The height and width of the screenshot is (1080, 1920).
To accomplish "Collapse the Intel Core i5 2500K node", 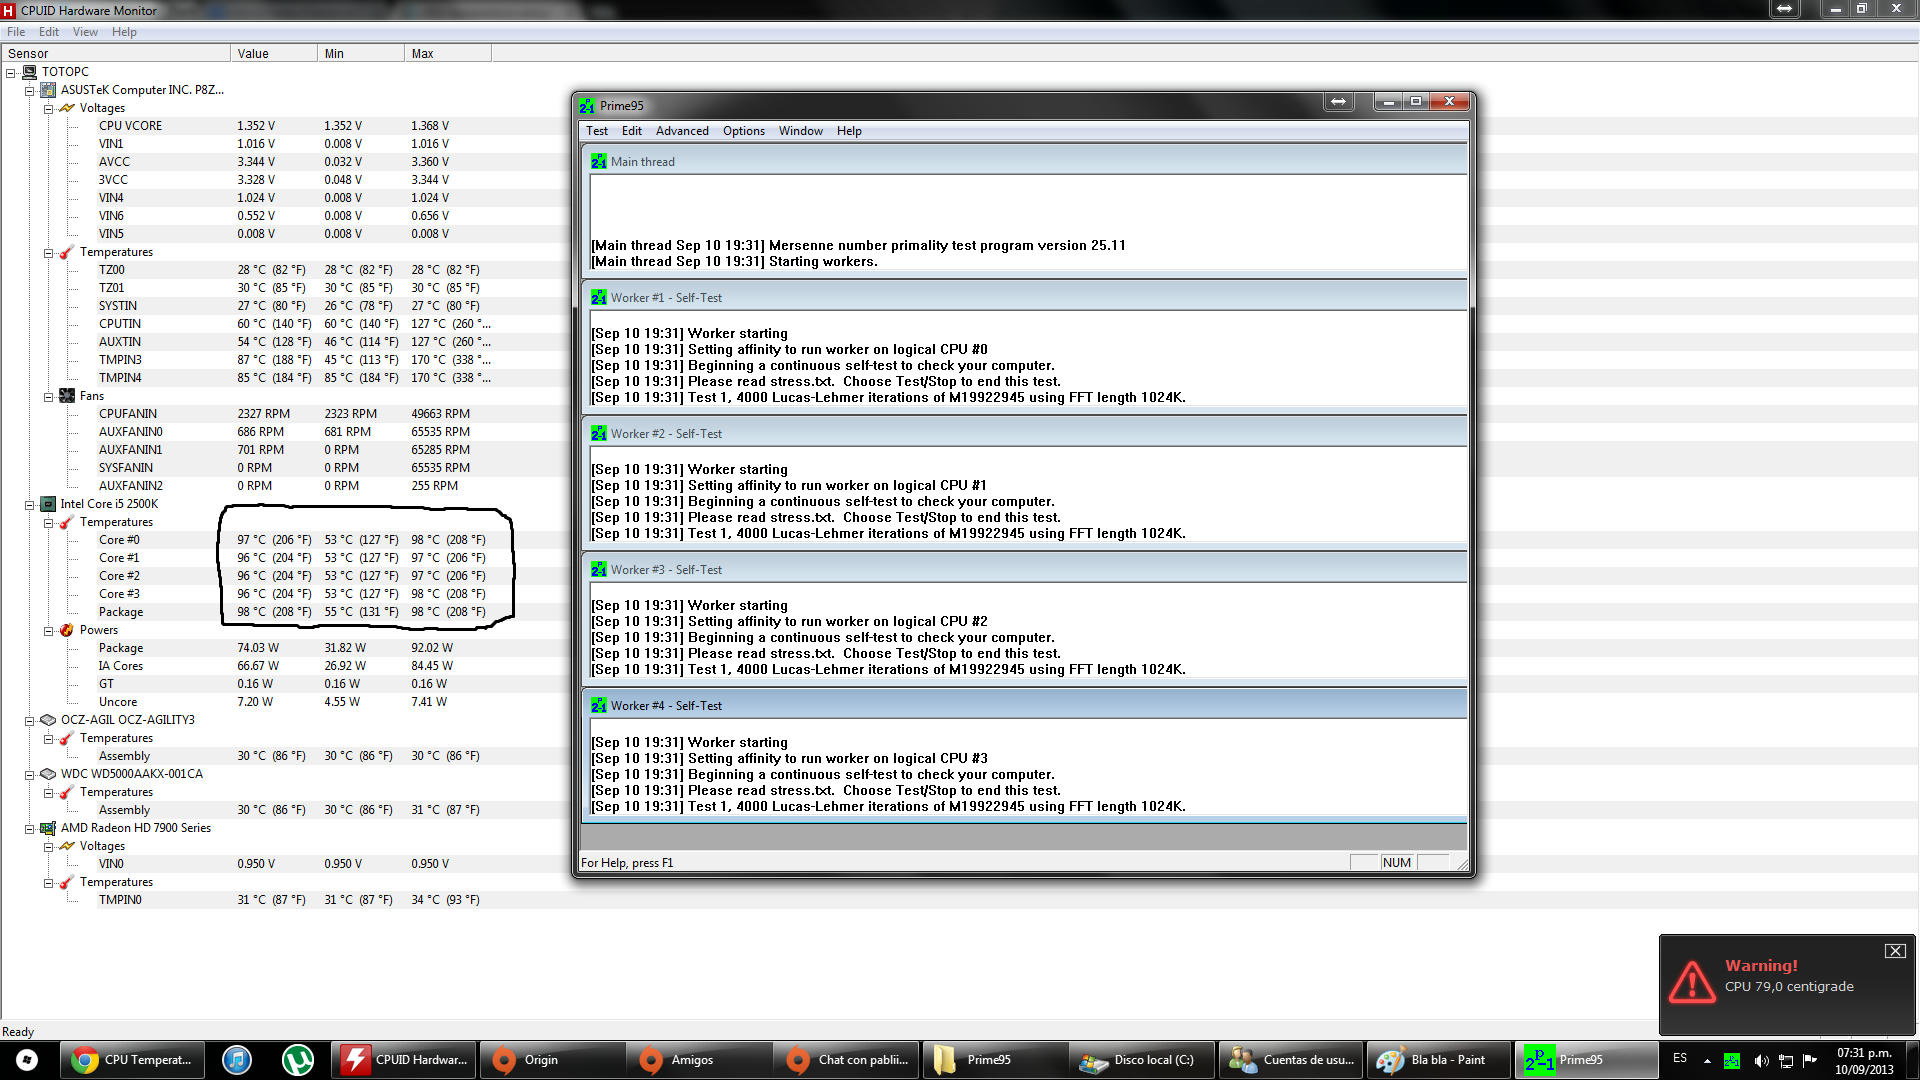I will pyautogui.click(x=29, y=504).
